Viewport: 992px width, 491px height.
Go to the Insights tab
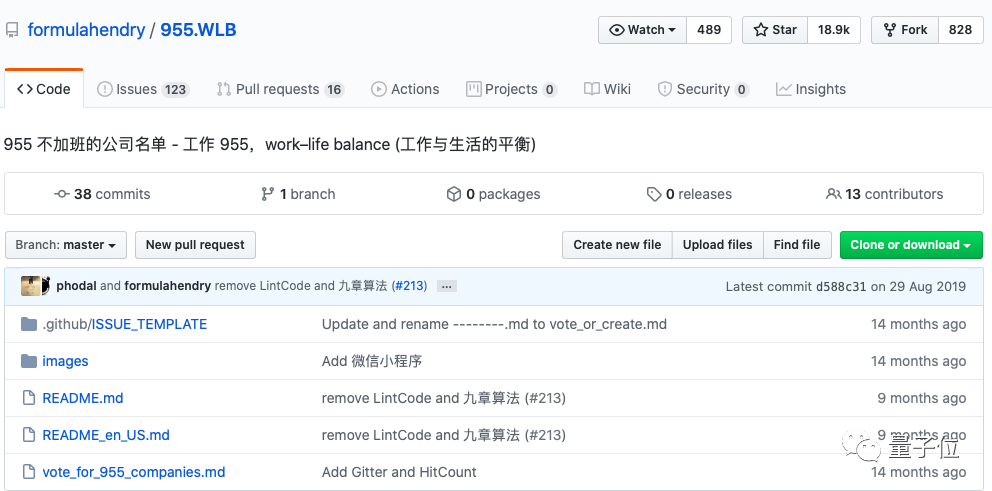coord(811,89)
